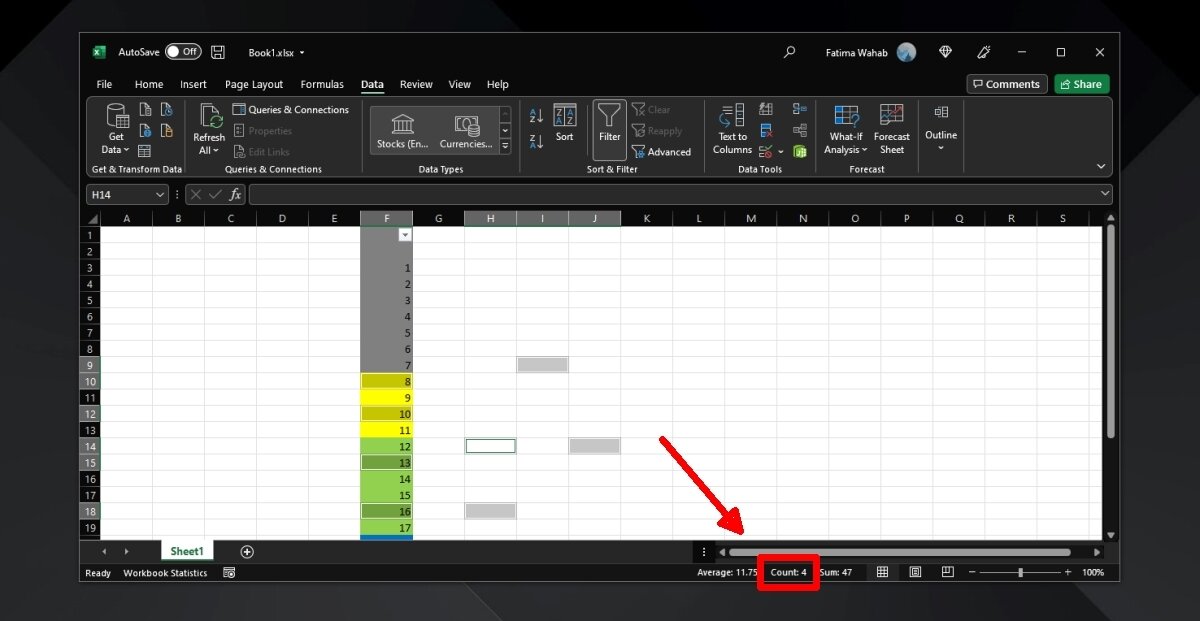Image resolution: width=1200 pixels, height=621 pixels.
Task: Click the Stocks data type icon
Action: pos(403,125)
